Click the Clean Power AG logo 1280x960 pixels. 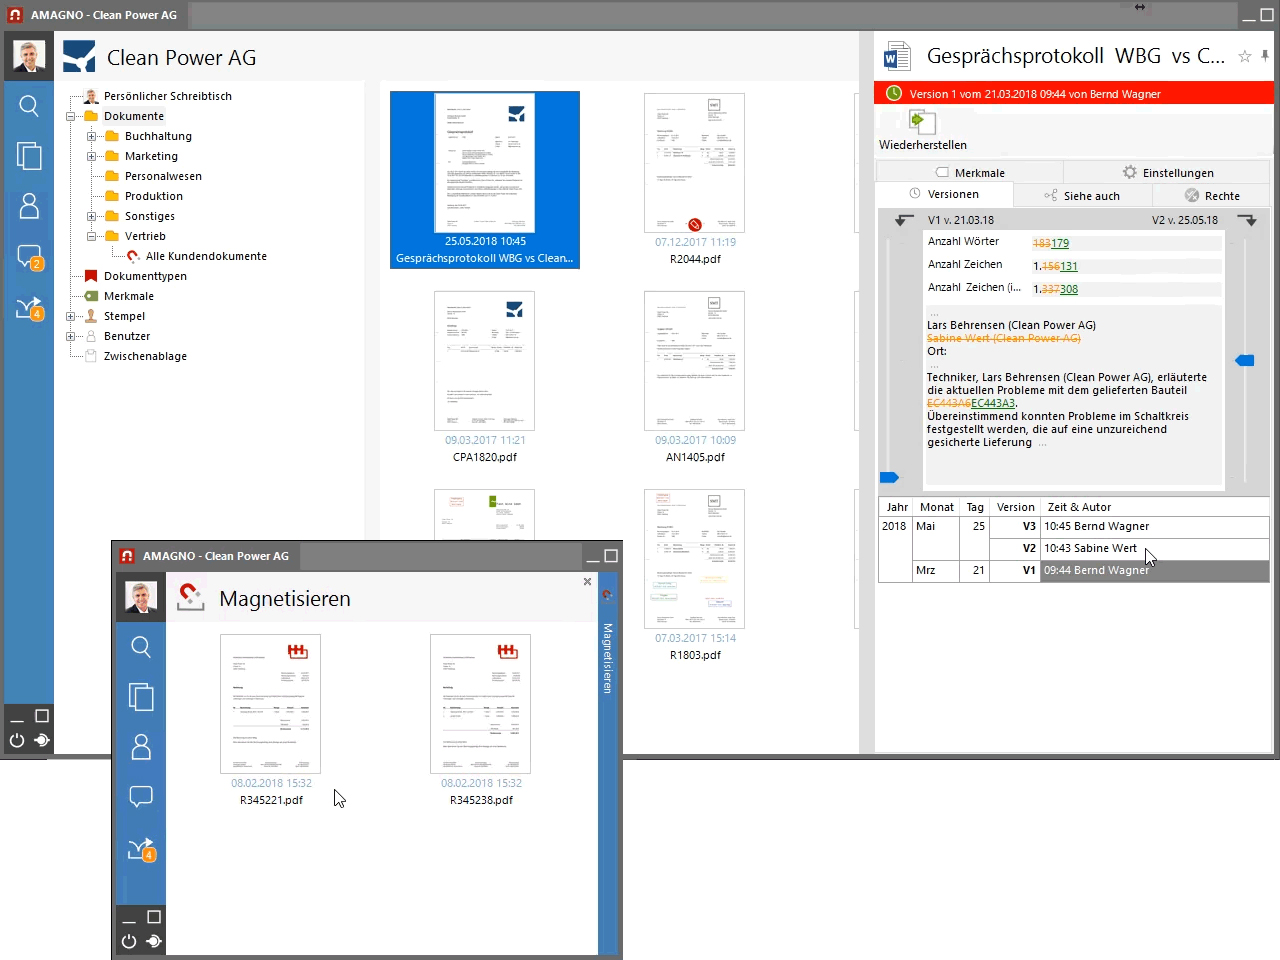tap(79, 56)
